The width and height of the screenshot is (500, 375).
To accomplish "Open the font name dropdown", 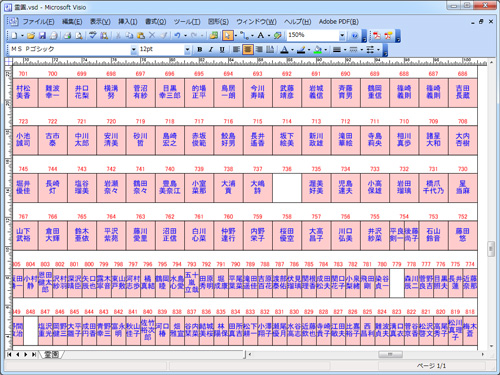I will (x=134, y=50).
